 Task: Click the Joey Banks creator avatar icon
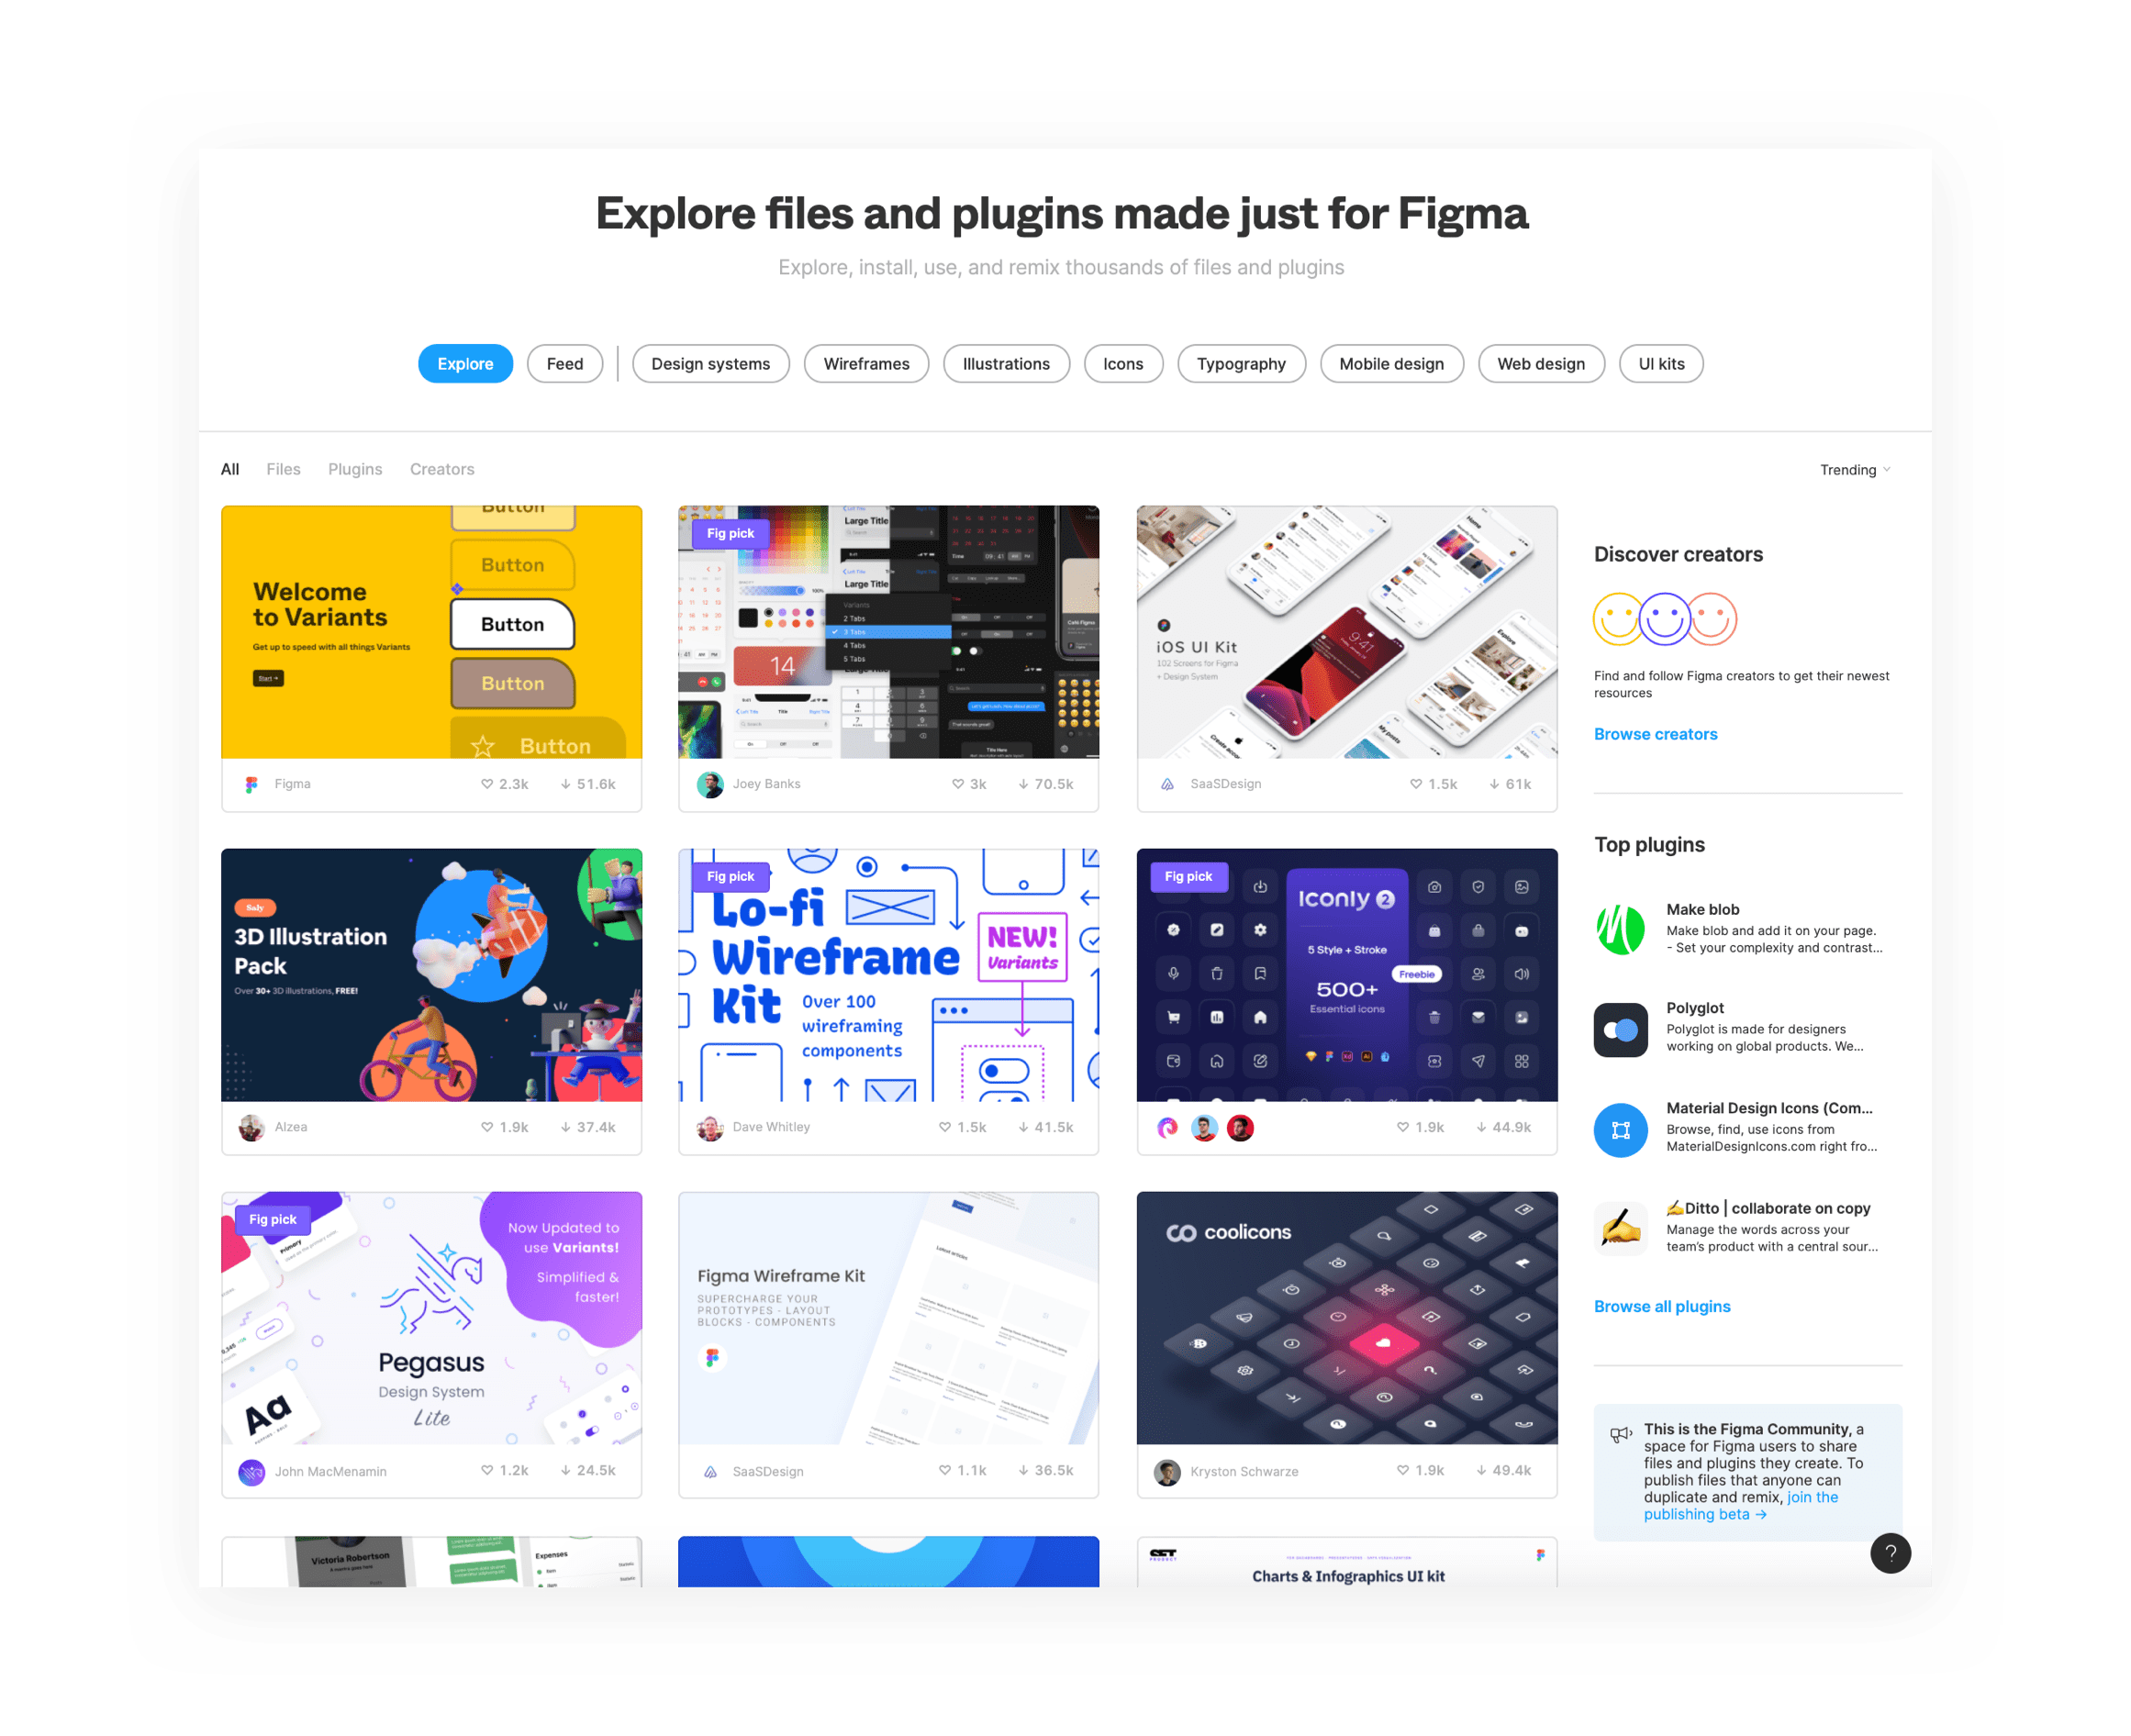point(707,784)
